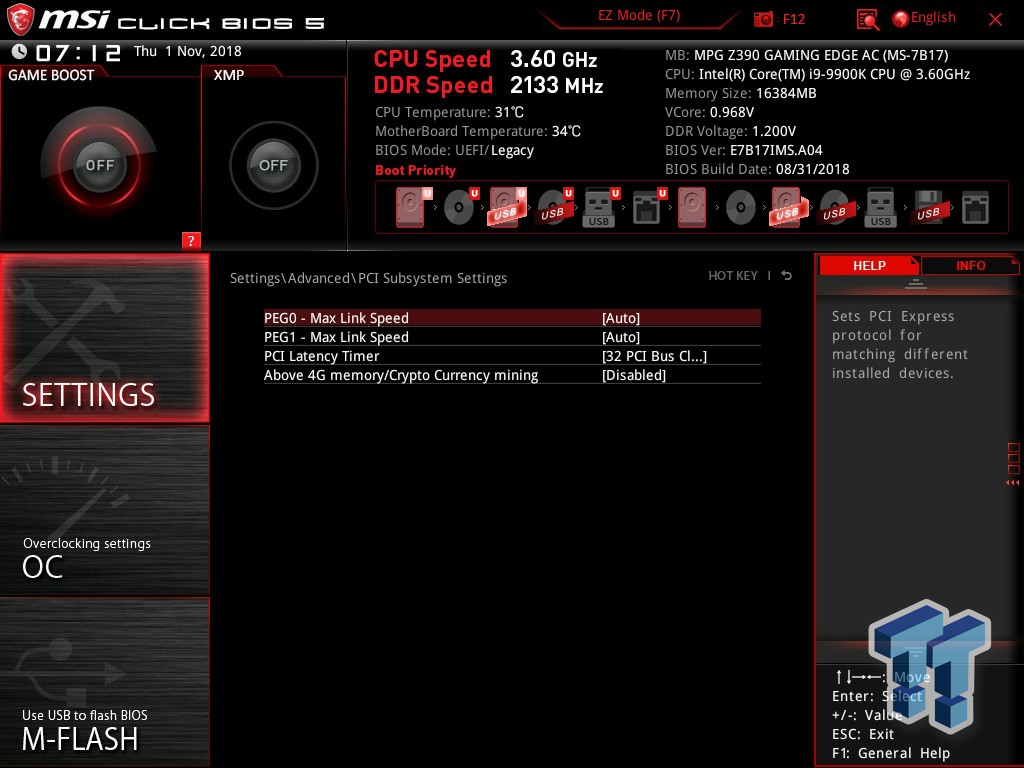Select the UEFI CD/DVD boot device icon

tap(460, 207)
